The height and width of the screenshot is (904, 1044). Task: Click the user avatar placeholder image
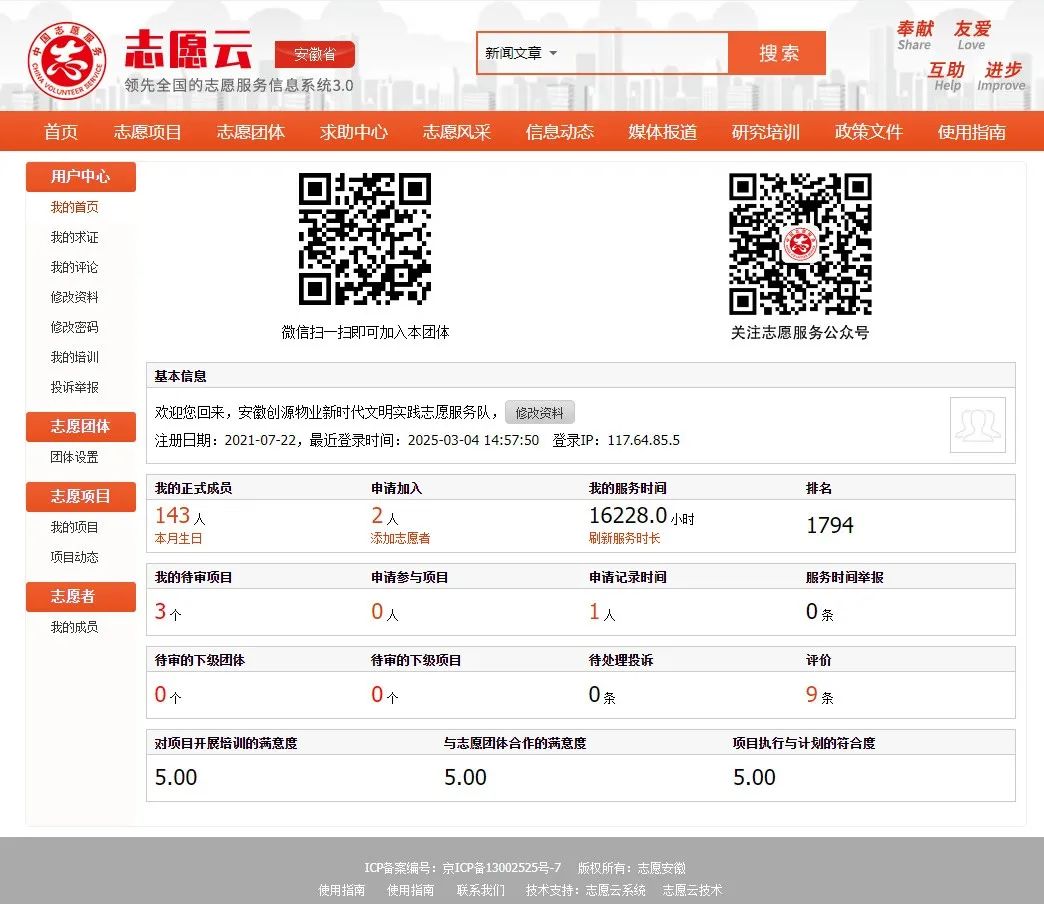(x=977, y=425)
